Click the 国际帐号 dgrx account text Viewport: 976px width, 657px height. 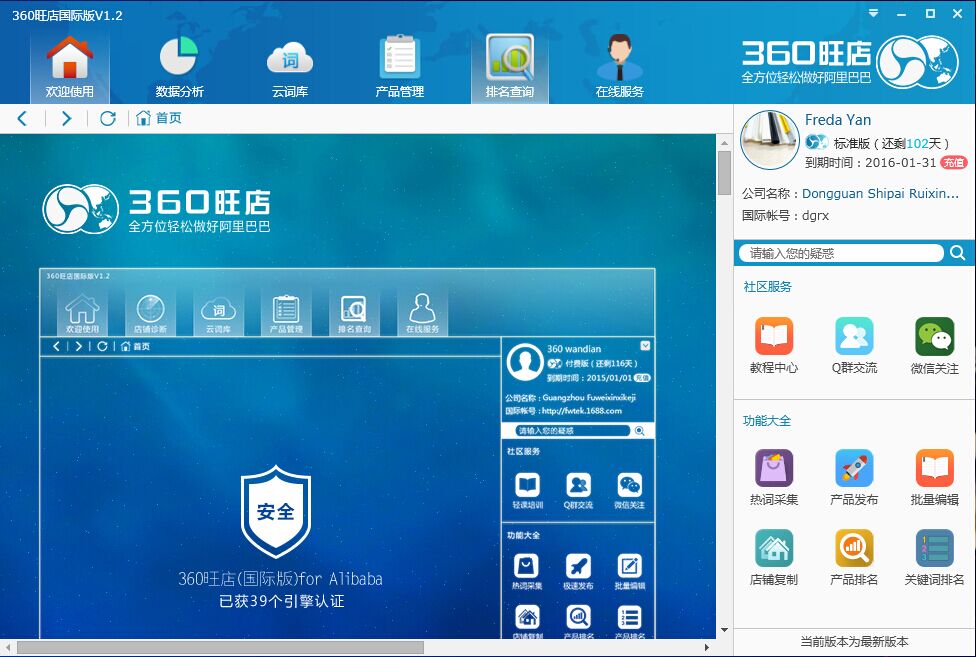pyautogui.click(x=785, y=216)
